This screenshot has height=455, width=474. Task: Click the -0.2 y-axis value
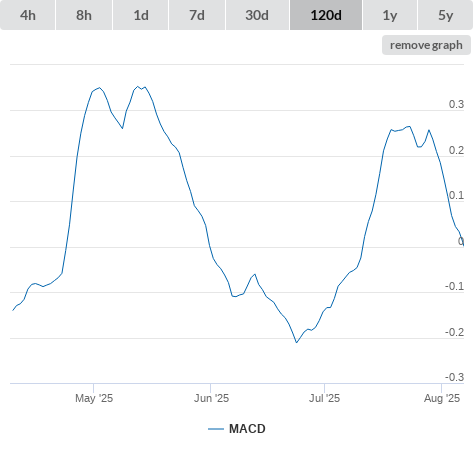coord(454,332)
